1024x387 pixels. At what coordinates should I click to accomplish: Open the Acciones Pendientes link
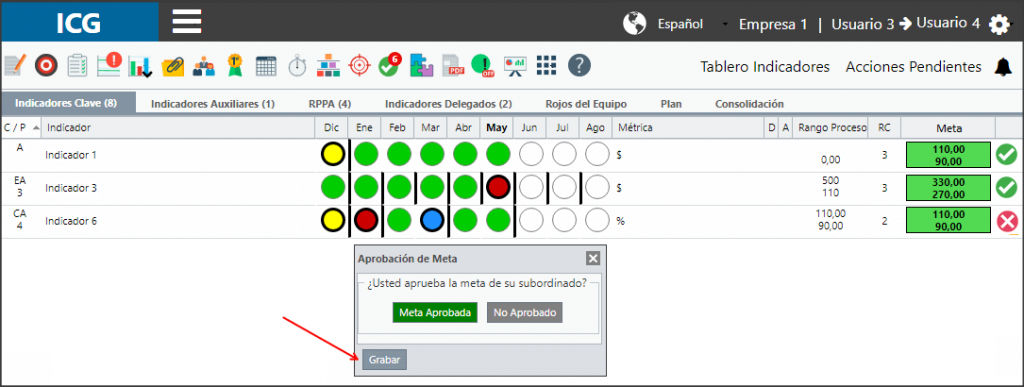(x=913, y=67)
